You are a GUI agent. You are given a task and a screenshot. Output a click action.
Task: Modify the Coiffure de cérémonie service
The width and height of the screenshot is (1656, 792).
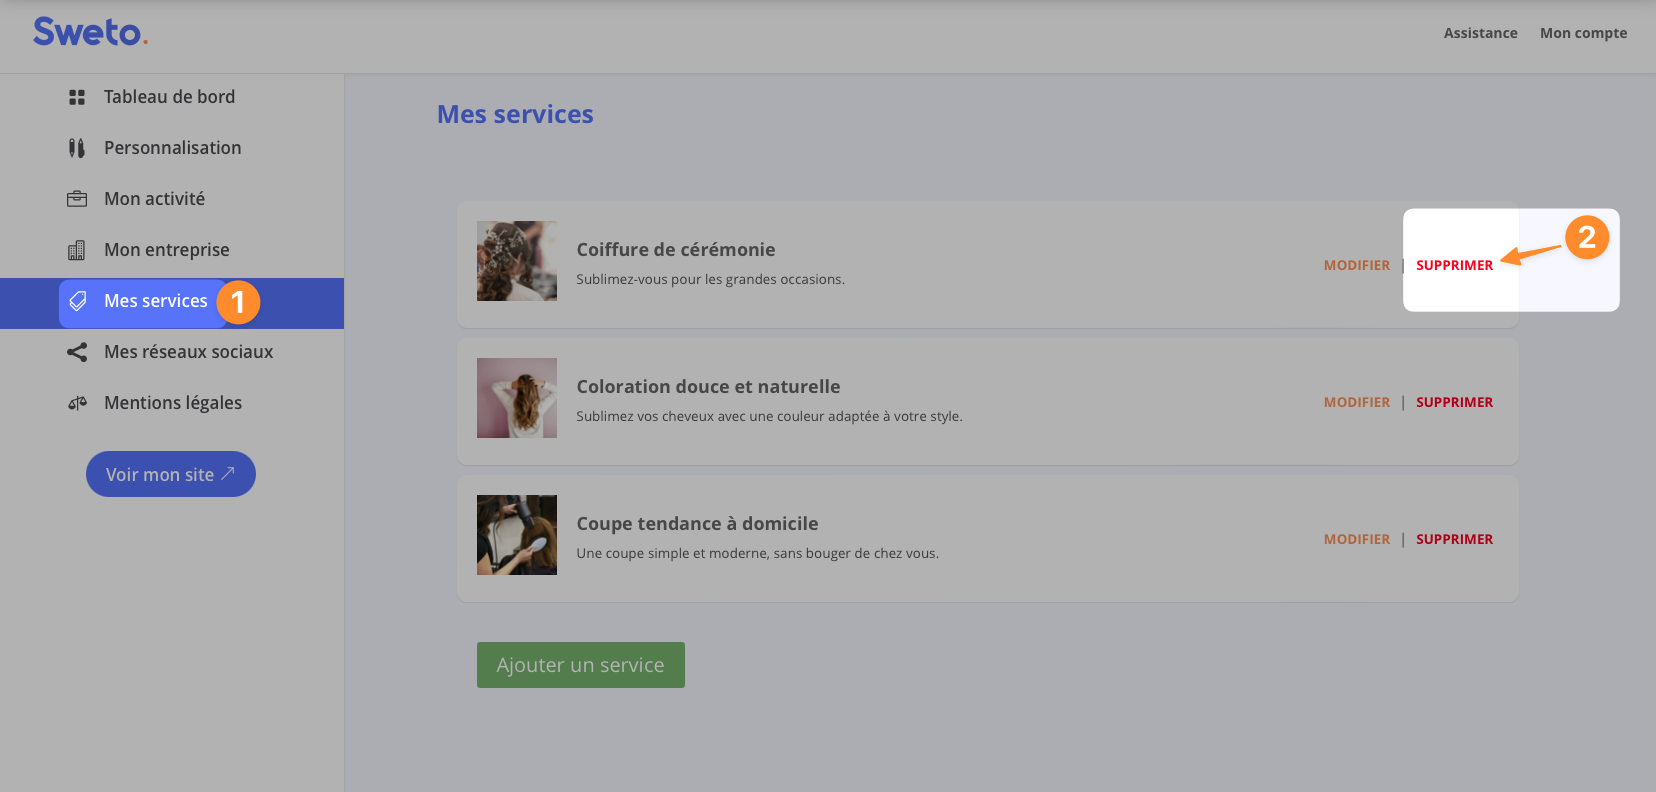[x=1357, y=265]
